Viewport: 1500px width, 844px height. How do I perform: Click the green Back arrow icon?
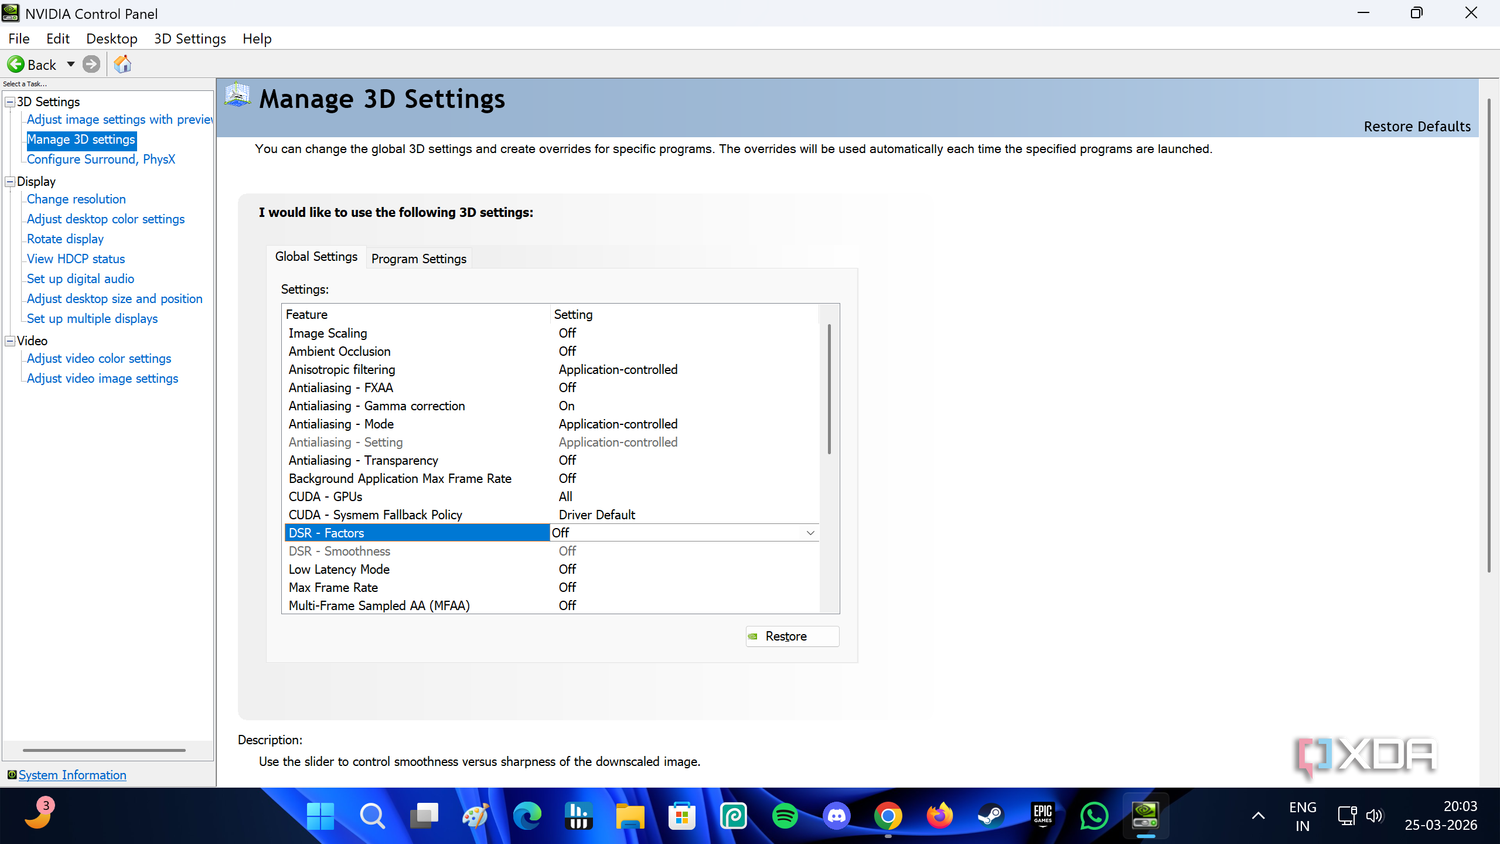(16, 64)
